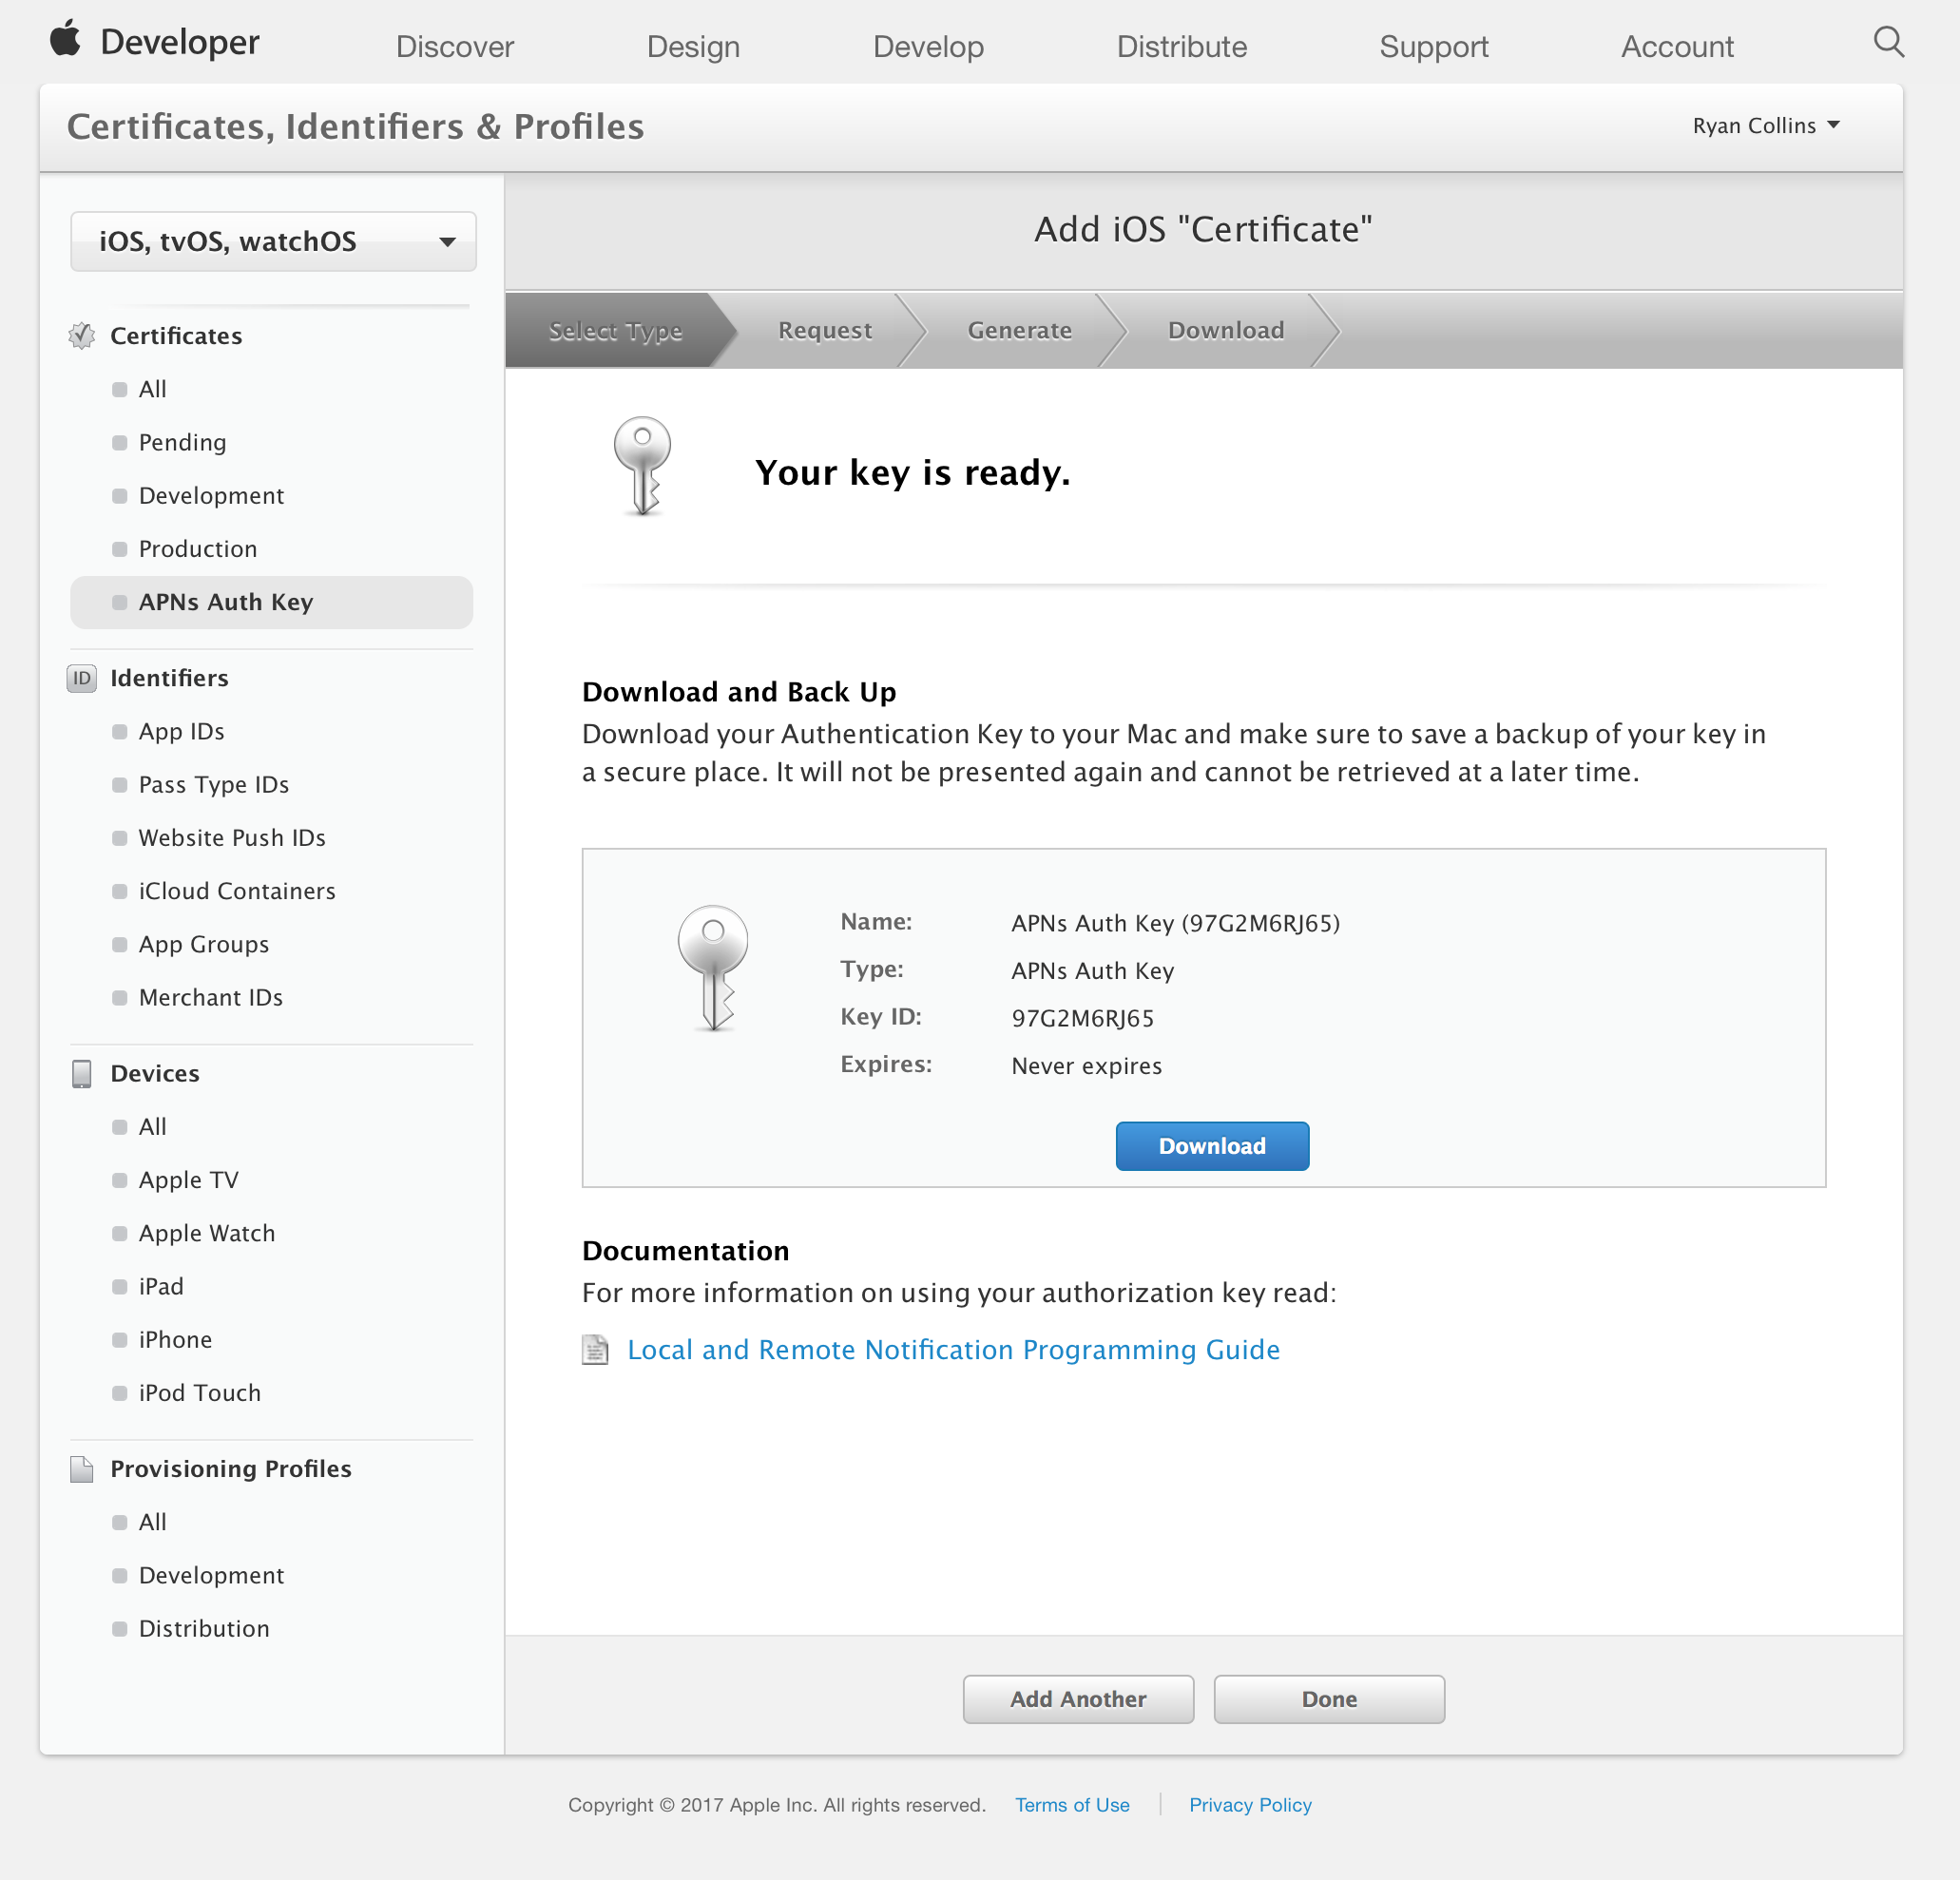Select APNs Auth Key in sidebar
The height and width of the screenshot is (1880, 1960).
pyautogui.click(x=226, y=602)
